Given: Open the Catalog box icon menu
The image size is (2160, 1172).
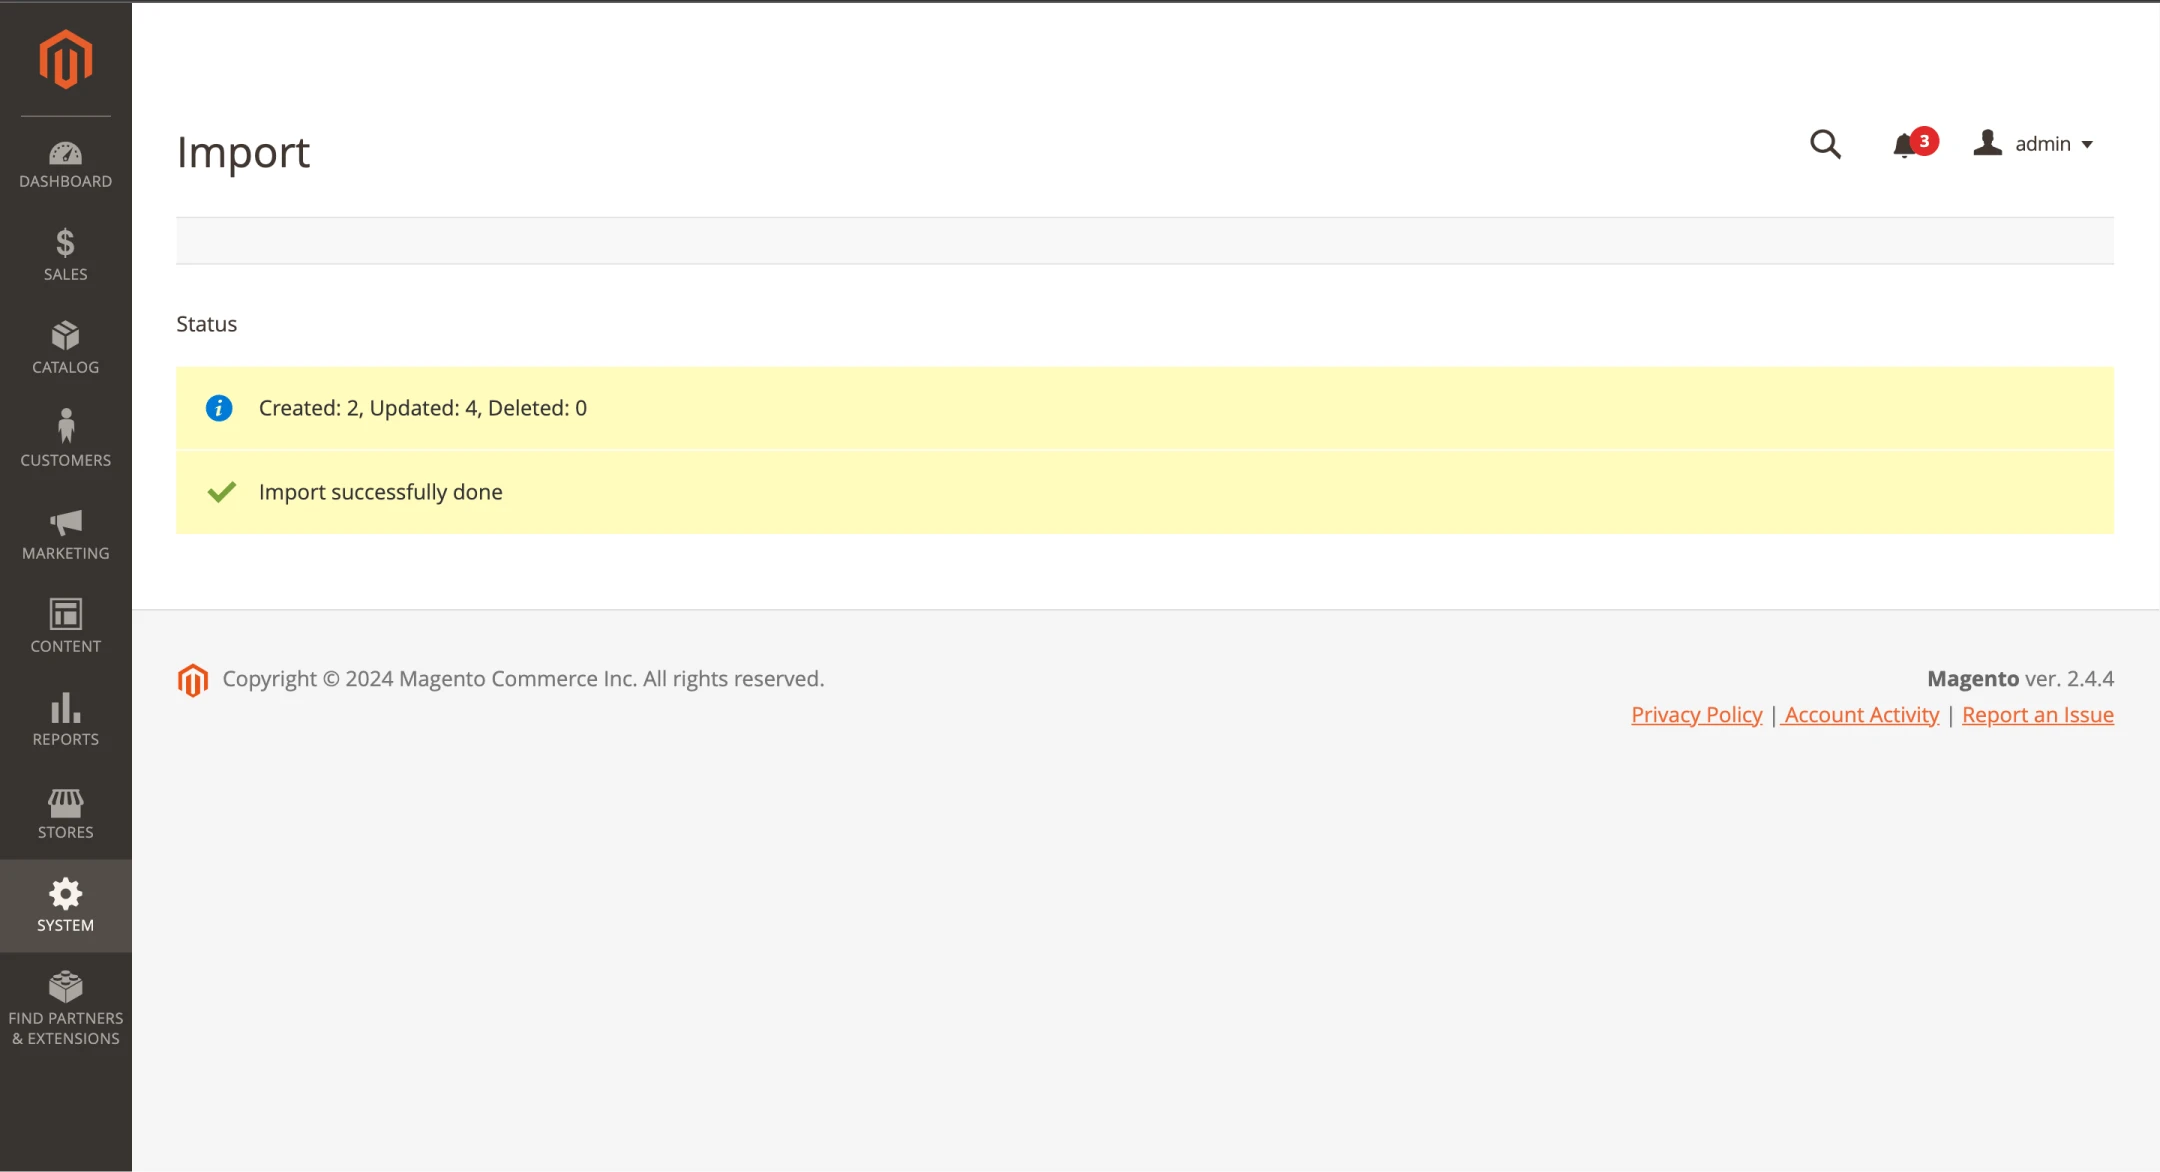Looking at the screenshot, I should point(66,336).
